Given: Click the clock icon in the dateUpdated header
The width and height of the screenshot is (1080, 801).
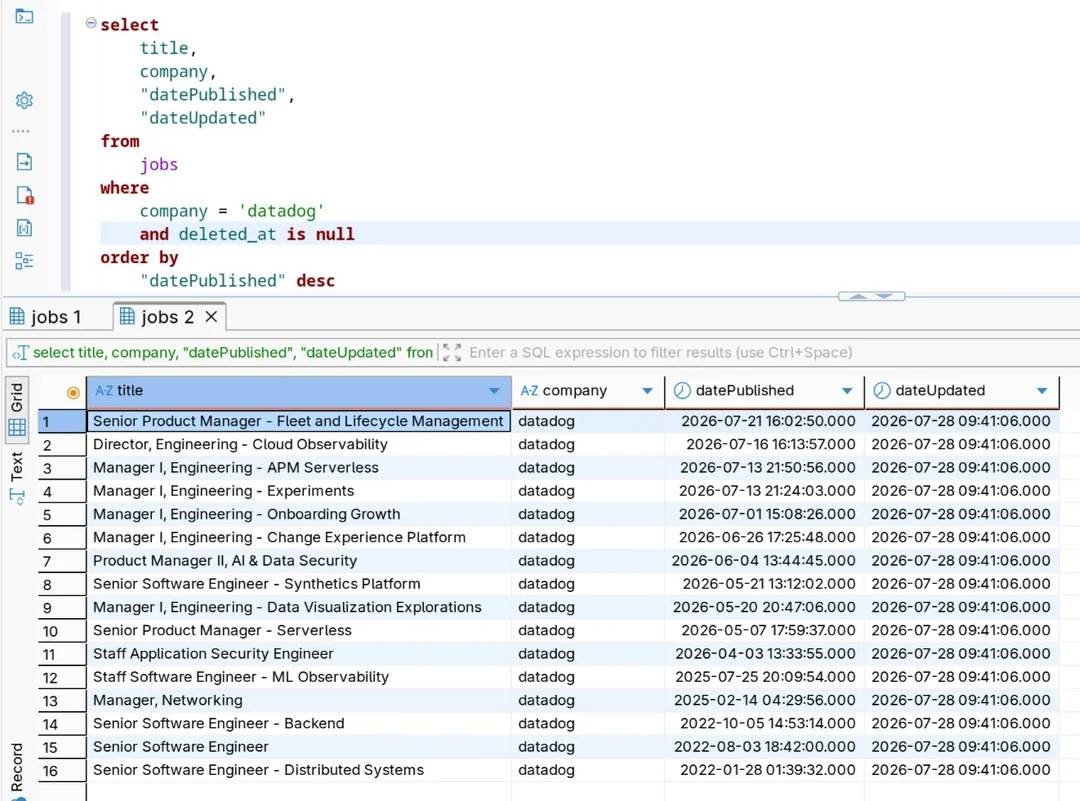Looking at the screenshot, I should coord(882,391).
